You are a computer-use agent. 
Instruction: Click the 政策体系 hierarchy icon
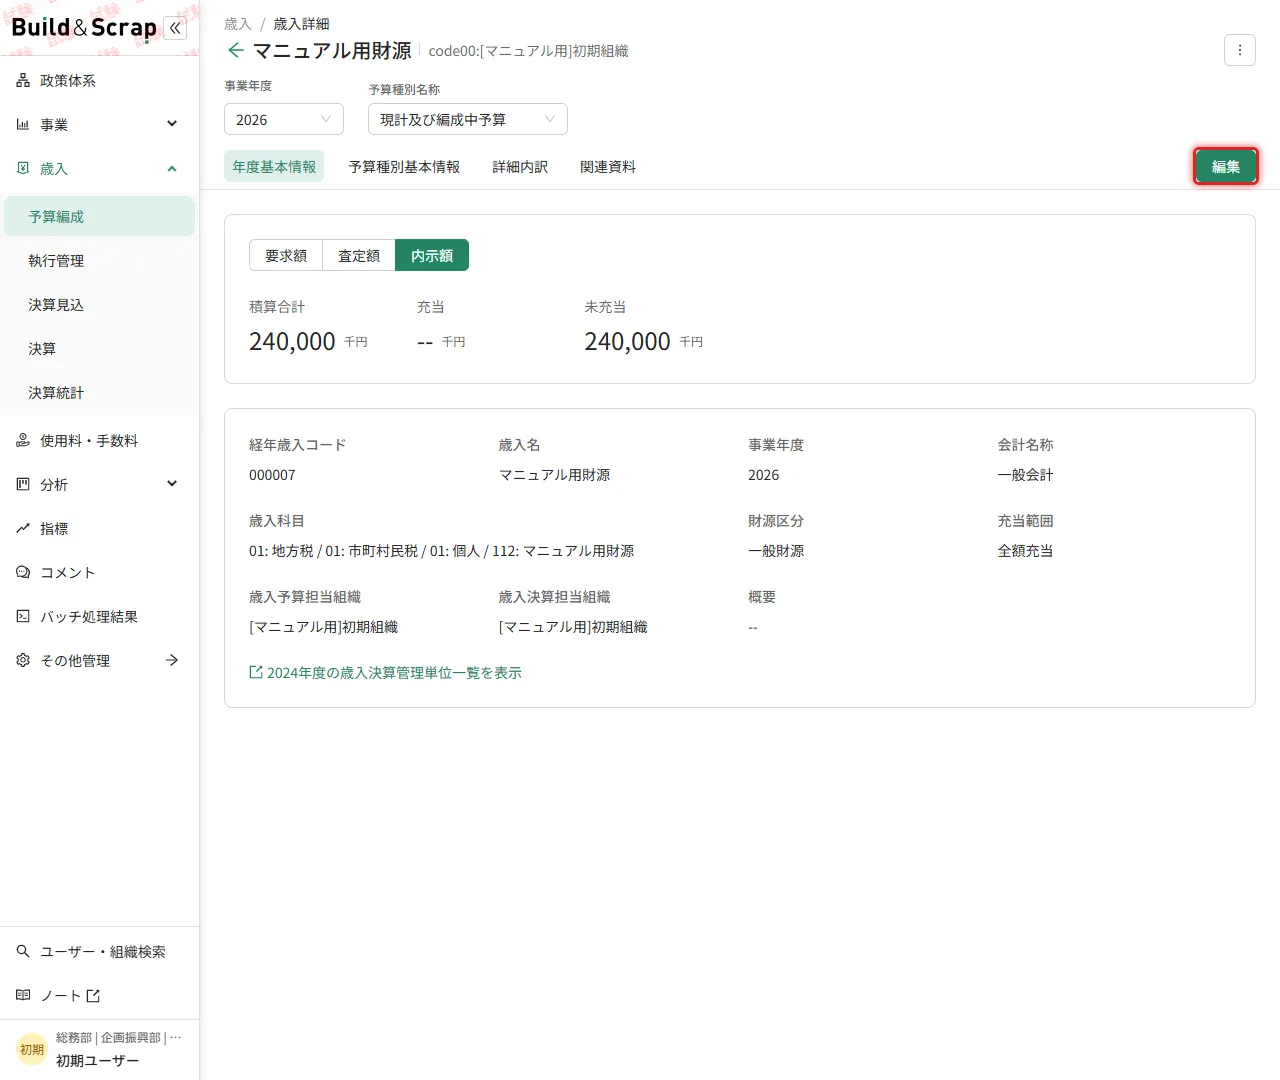click(x=23, y=81)
